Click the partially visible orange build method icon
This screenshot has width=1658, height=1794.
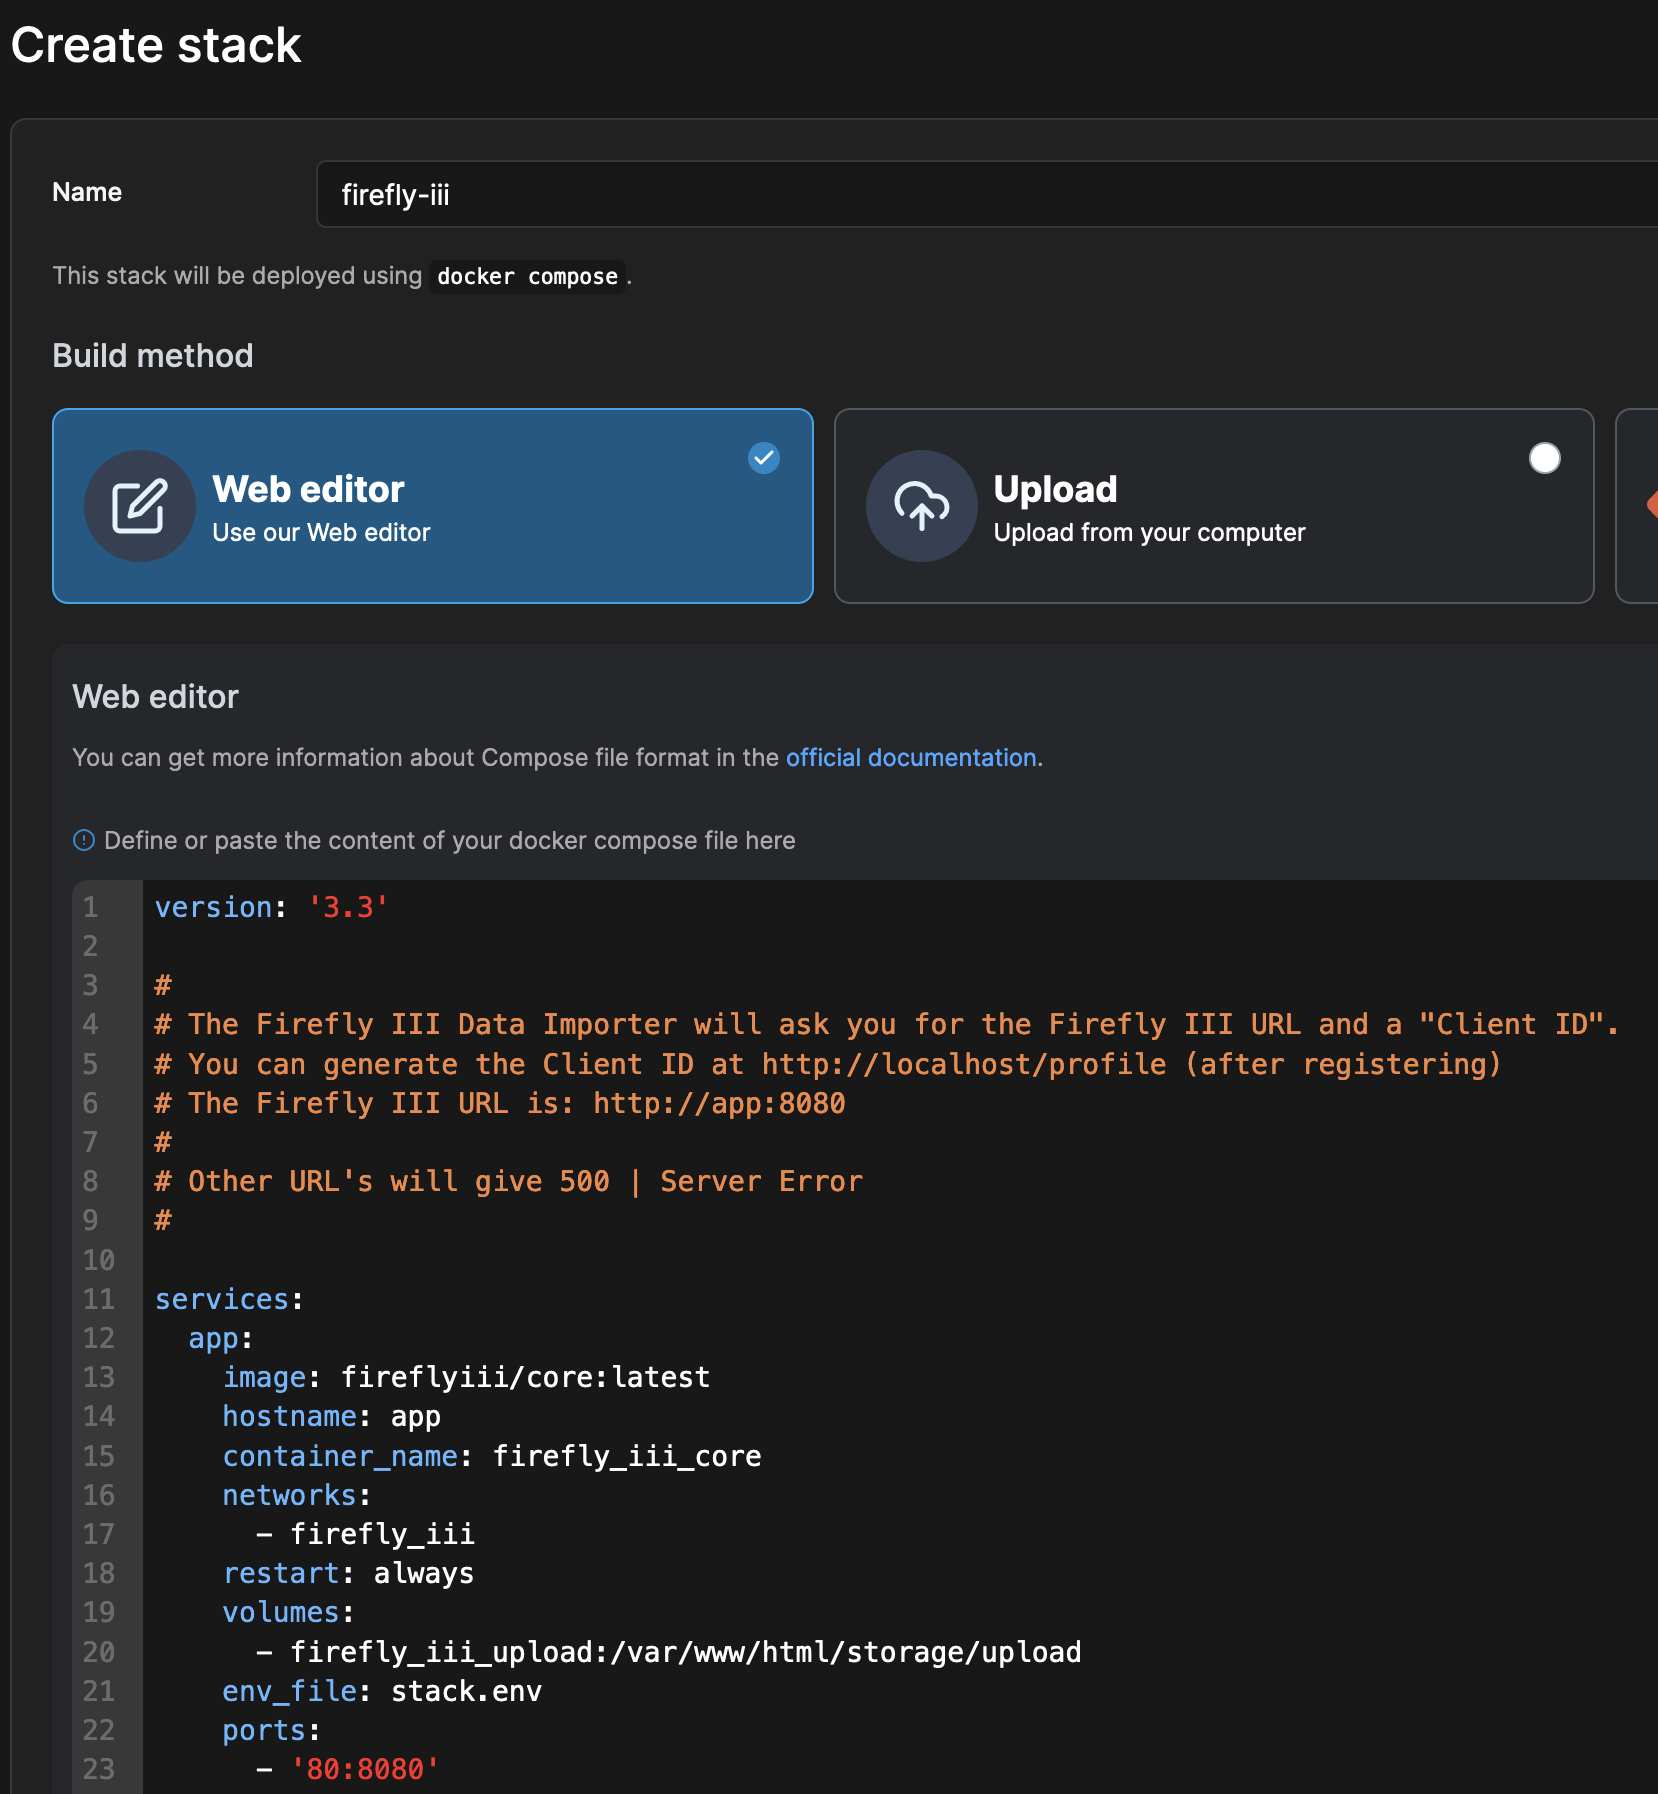[x=1651, y=505]
